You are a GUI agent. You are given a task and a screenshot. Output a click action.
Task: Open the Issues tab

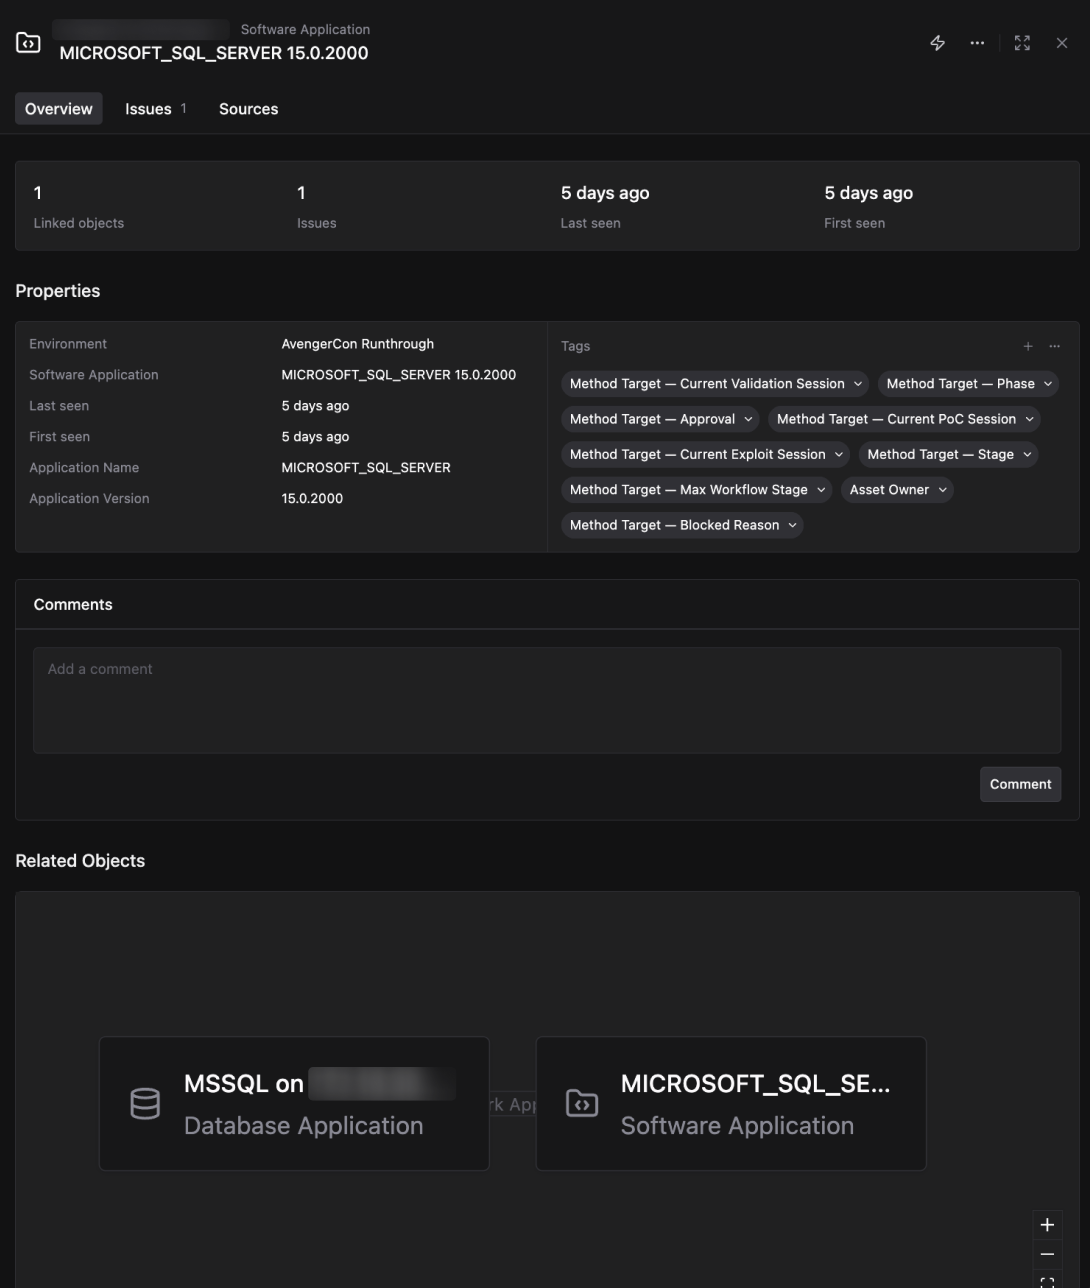155,109
